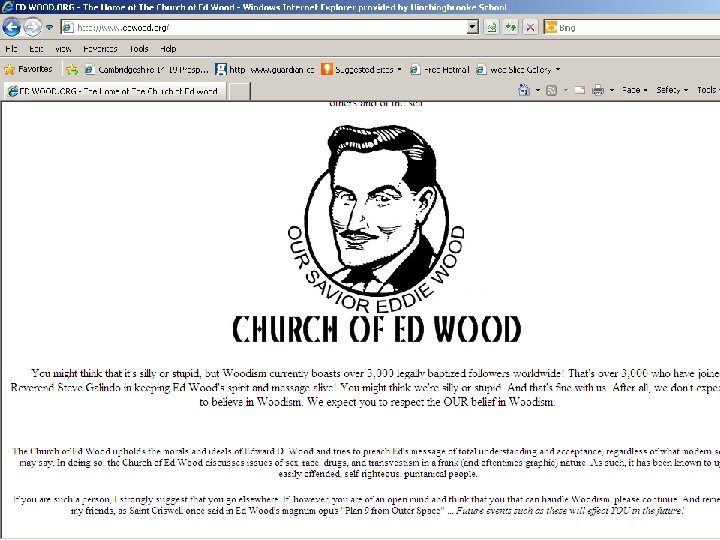Click the page icon in address bar
The width and height of the screenshot is (720, 540).
(68, 28)
